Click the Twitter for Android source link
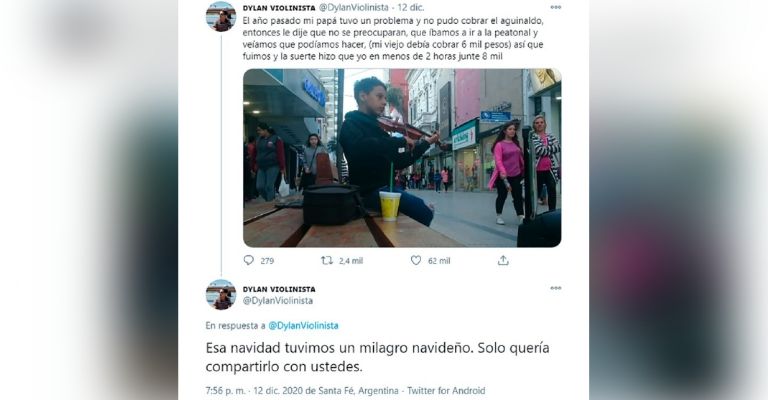 point(446,391)
